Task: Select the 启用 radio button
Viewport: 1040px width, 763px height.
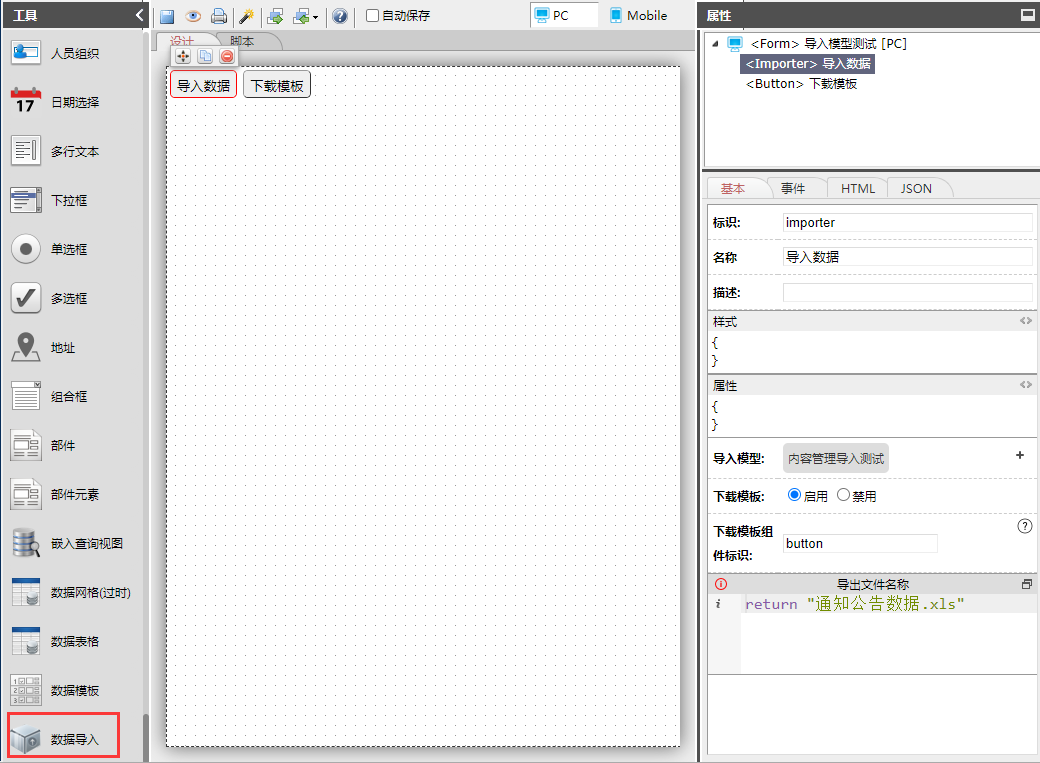Action: coord(795,495)
